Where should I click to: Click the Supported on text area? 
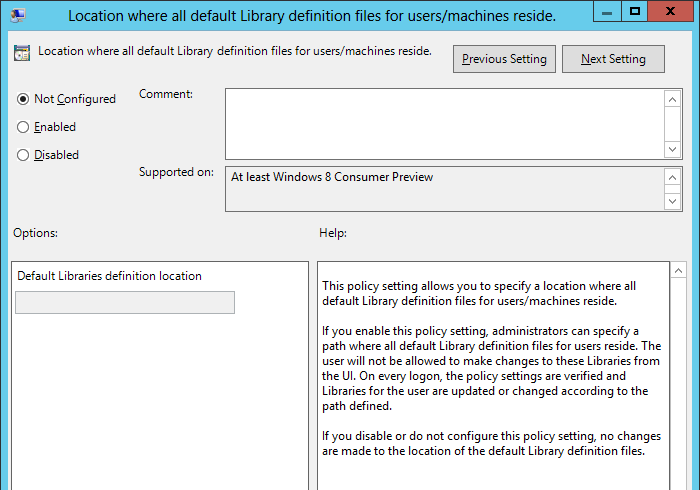click(x=444, y=189)
